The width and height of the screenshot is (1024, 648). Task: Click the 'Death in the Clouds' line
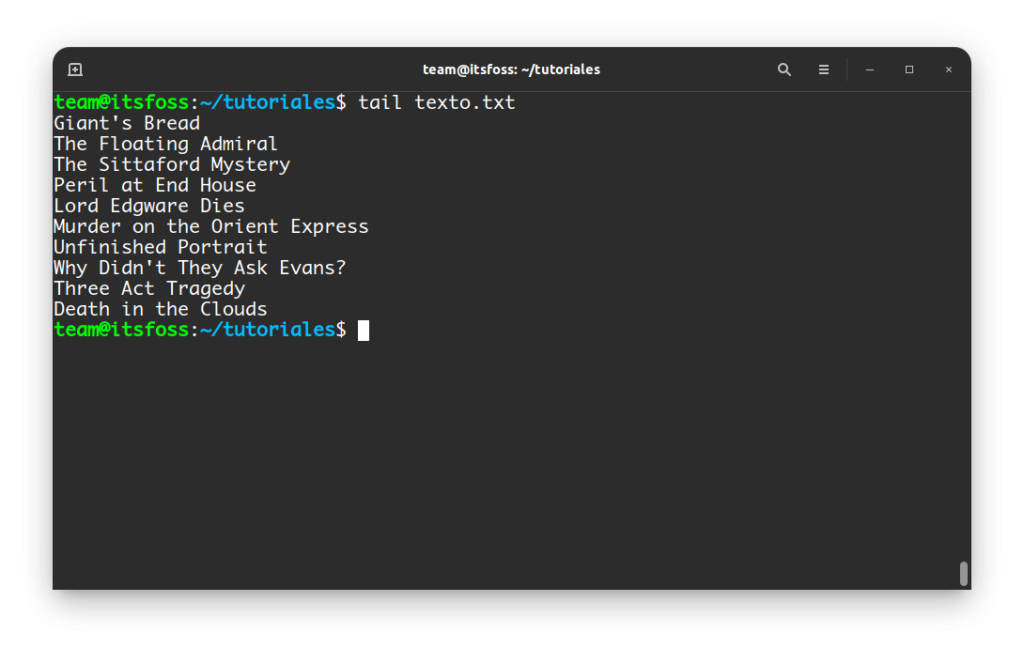pyautogui.click(x=161, y=309)
